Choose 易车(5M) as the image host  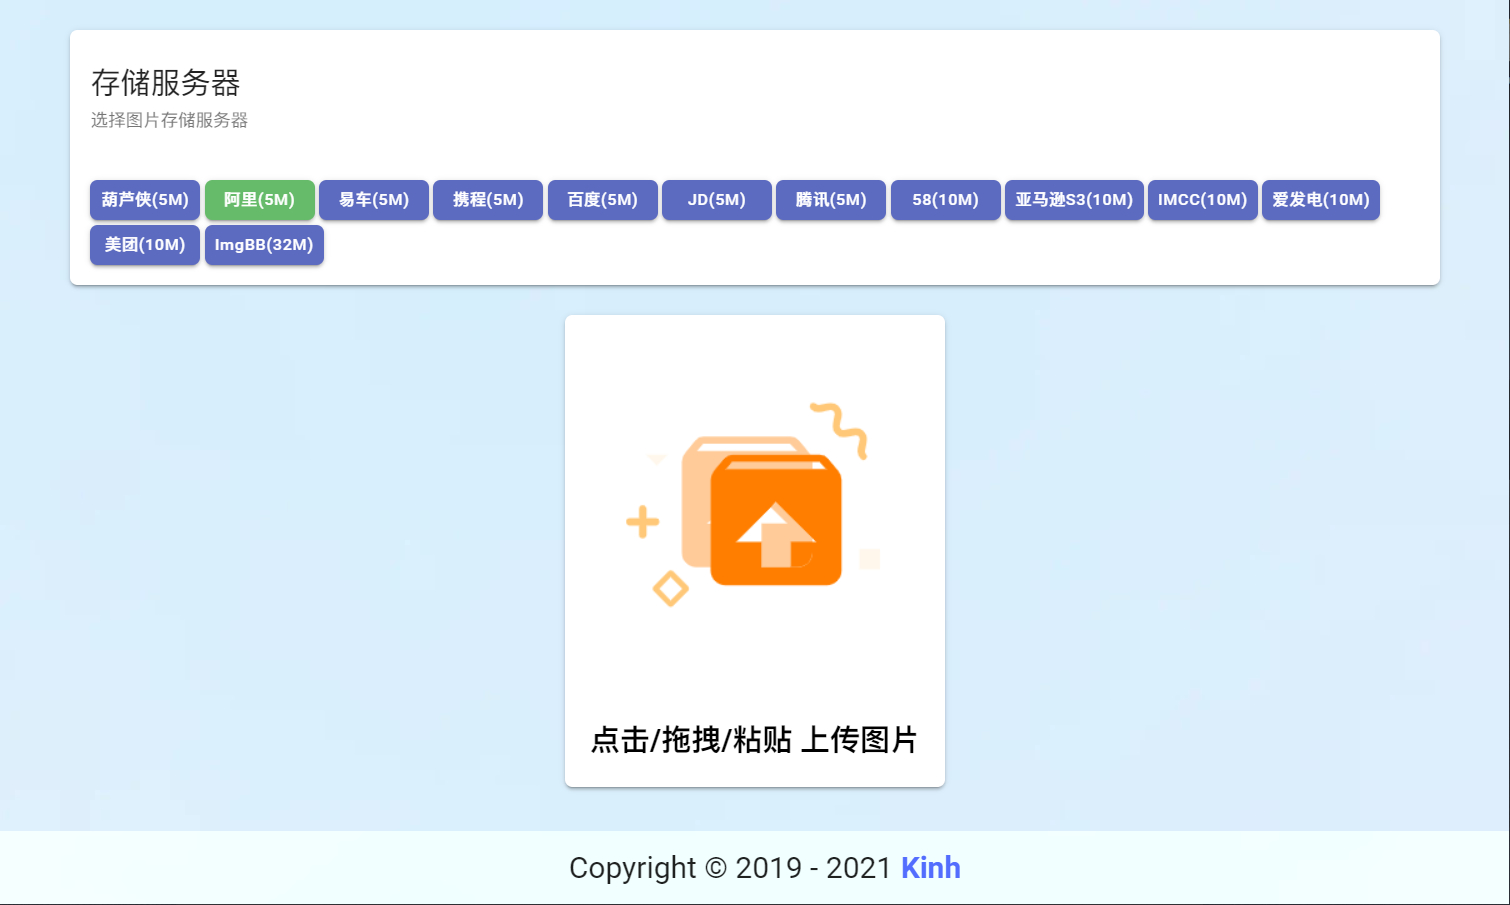tap(374, 200)
